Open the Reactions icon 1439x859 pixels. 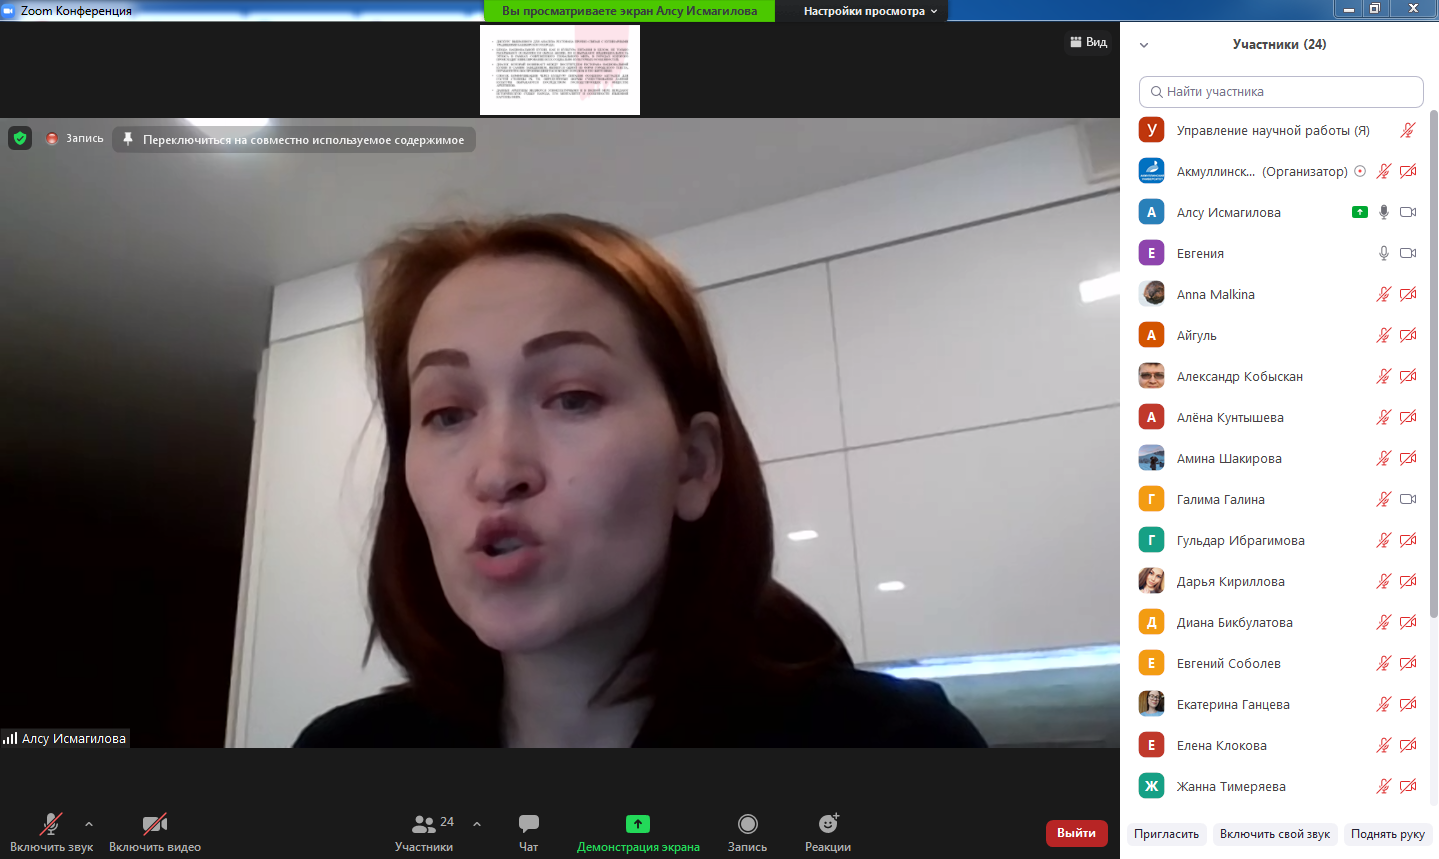click(x=828, y=824)
